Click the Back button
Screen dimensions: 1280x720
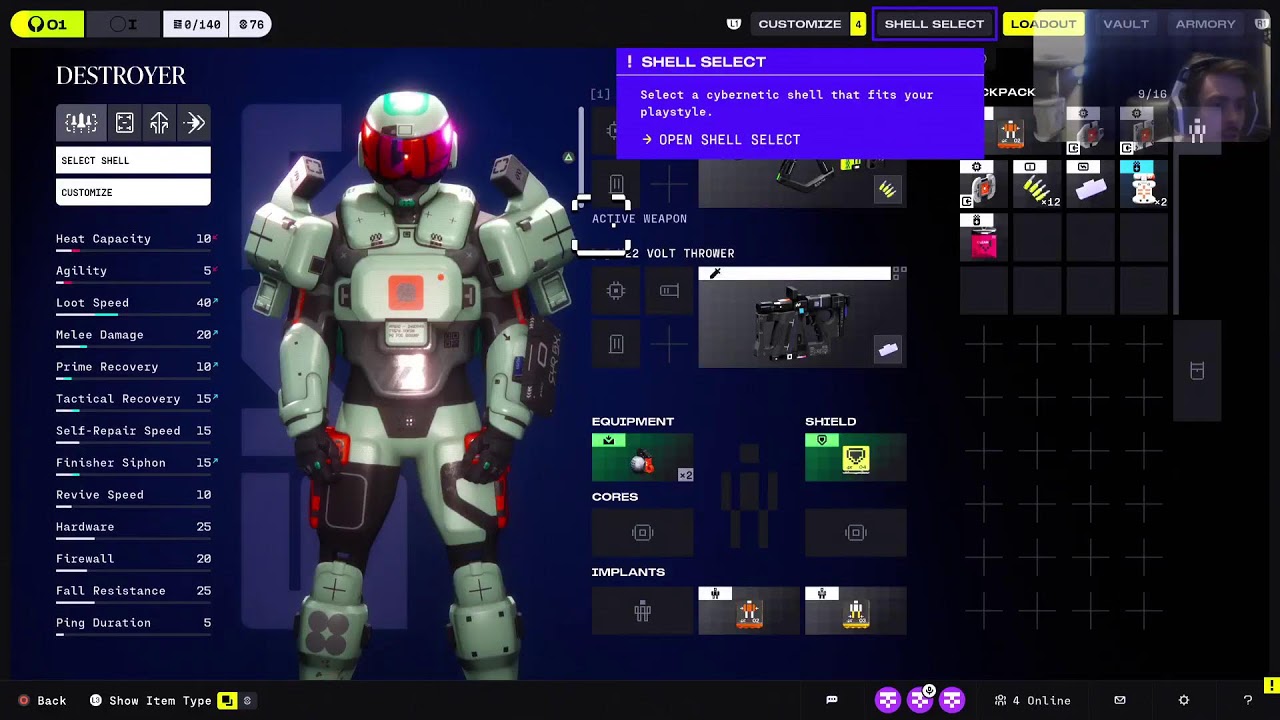pyautogui.click(x=43, y=700)
